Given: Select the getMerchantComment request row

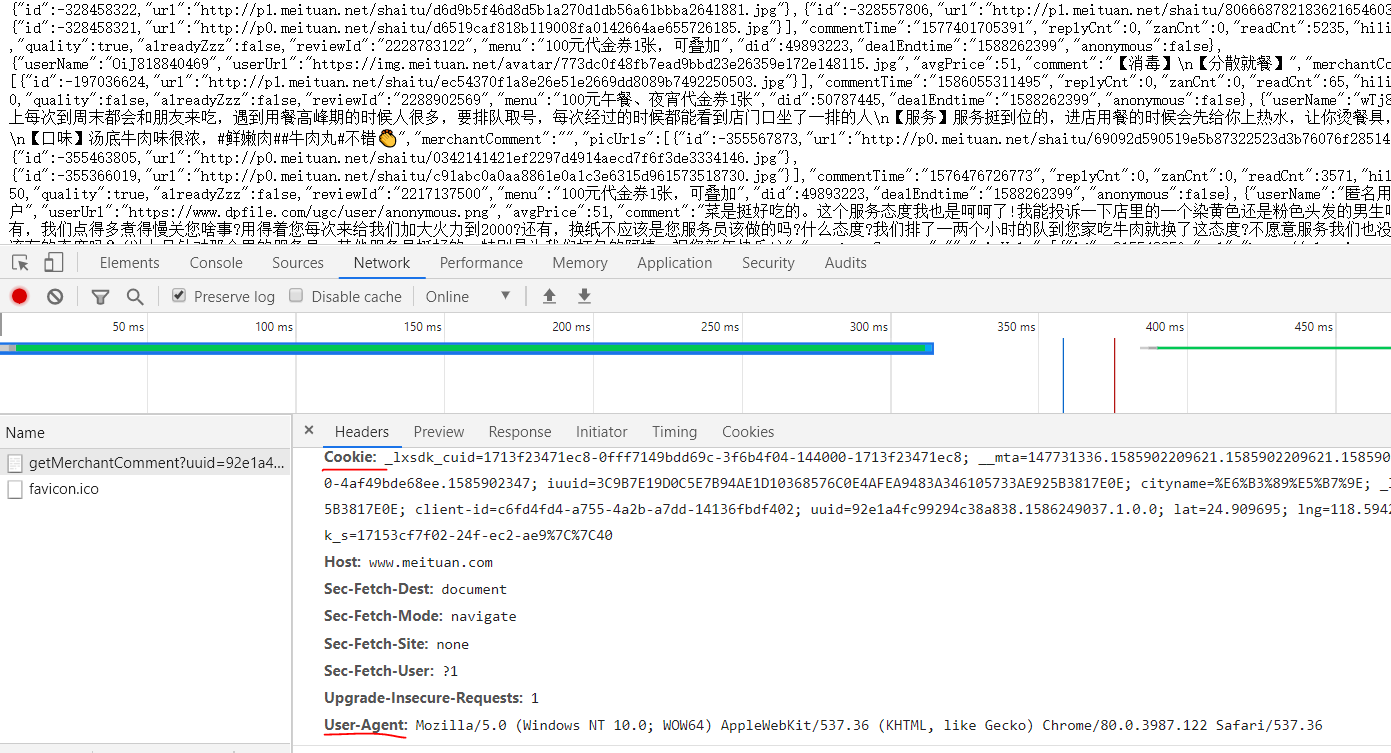Looking at the screenshot, I should click(x=146, y=463).
